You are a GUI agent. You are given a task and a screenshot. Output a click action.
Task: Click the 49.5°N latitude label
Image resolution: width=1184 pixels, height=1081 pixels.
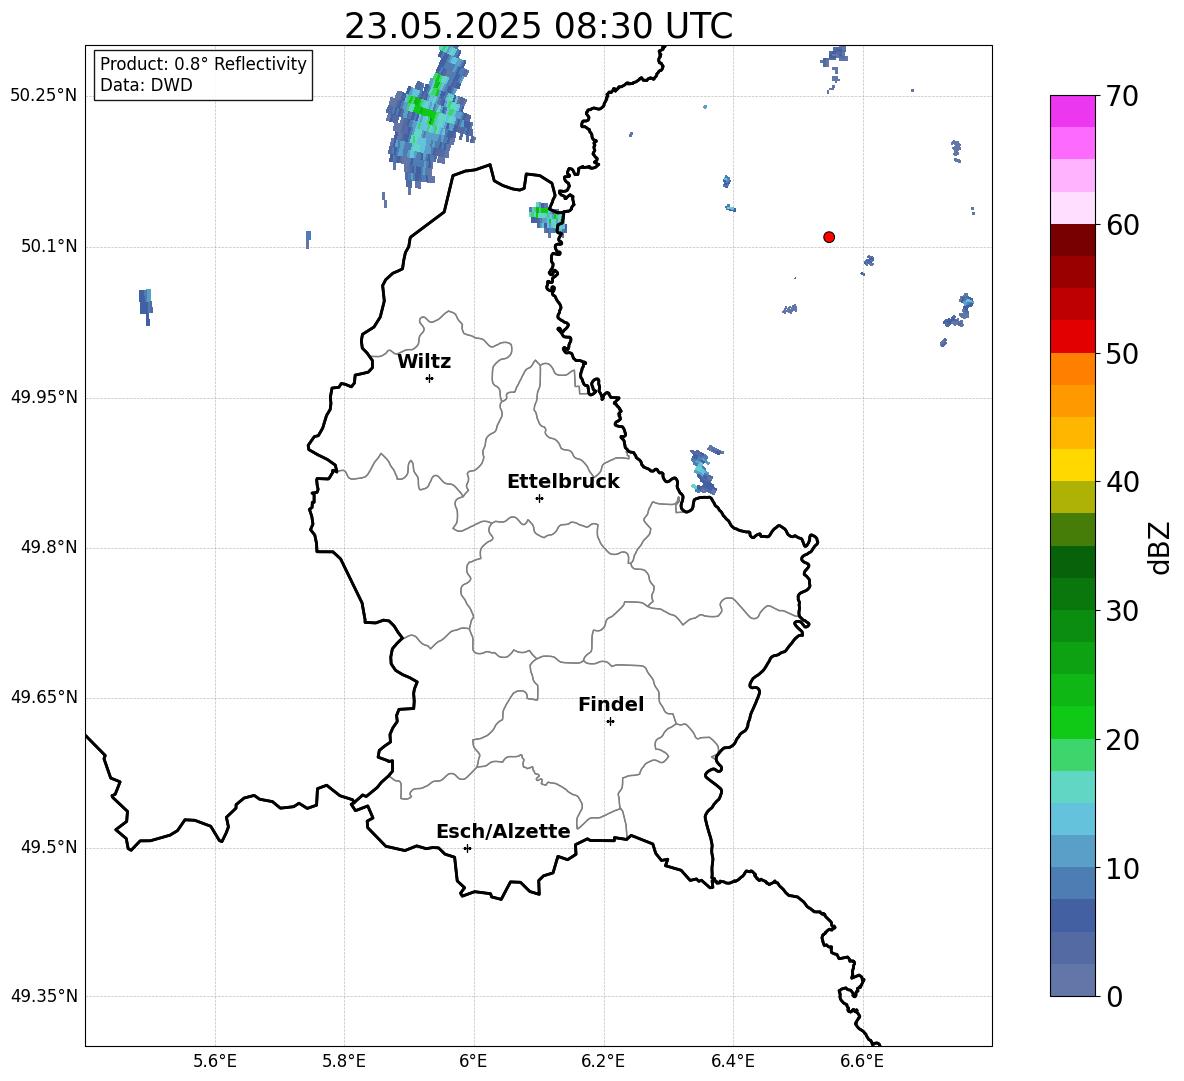click(x=49, y=847)
